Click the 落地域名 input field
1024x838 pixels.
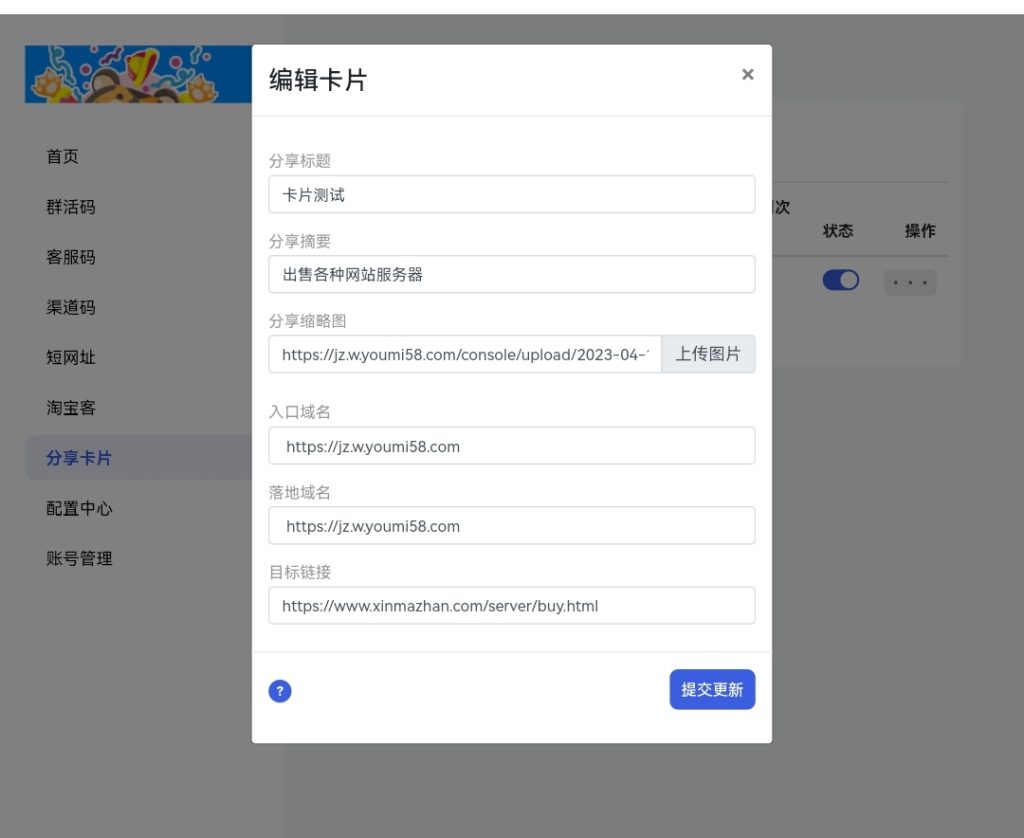(511, 526)
